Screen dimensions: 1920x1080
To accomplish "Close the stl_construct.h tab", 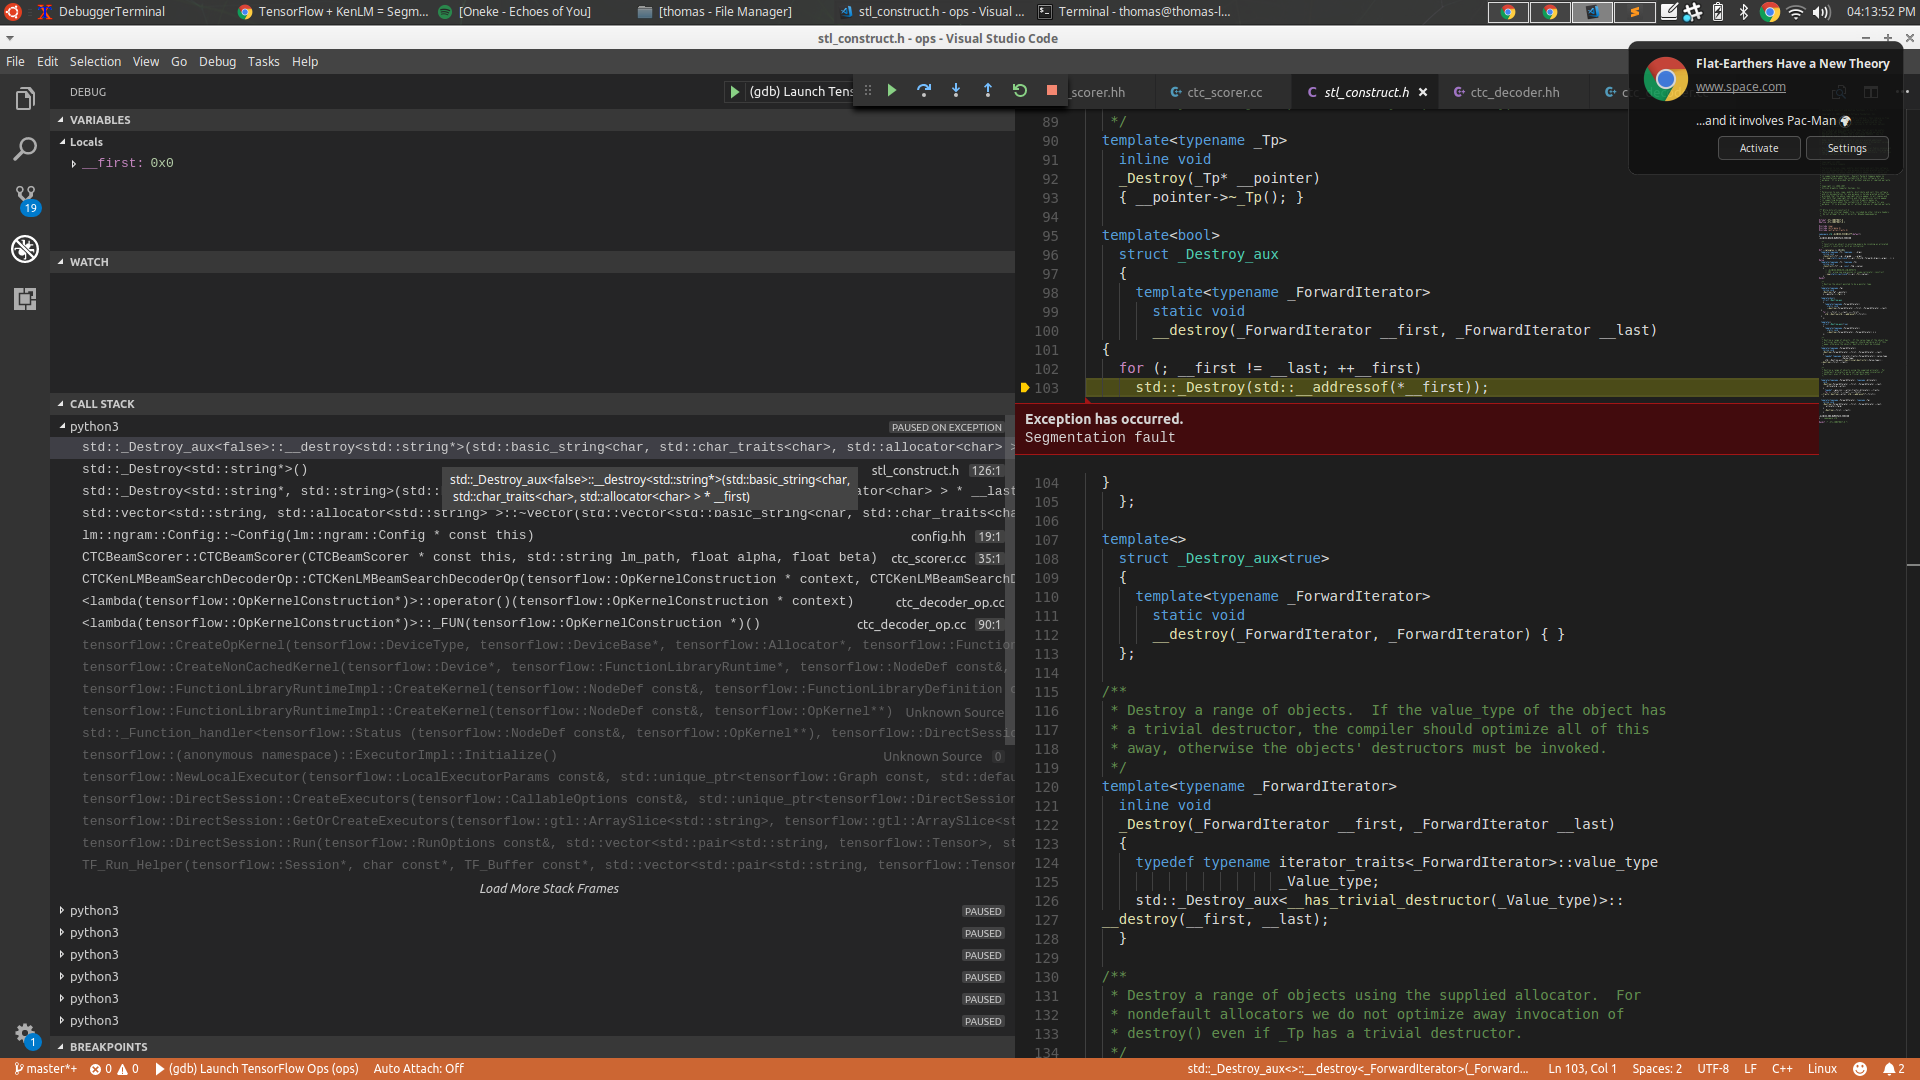I will tap(1423, 92).
